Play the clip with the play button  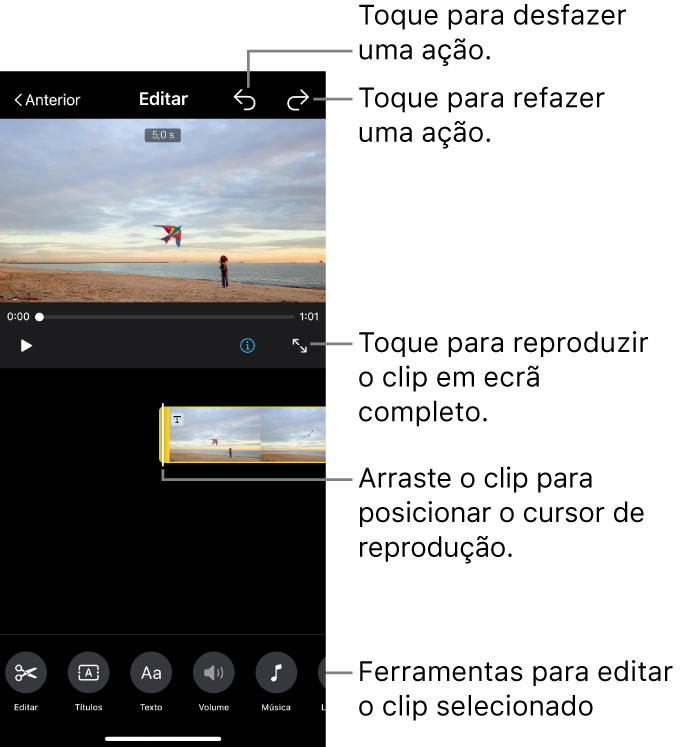coord(26,346)
